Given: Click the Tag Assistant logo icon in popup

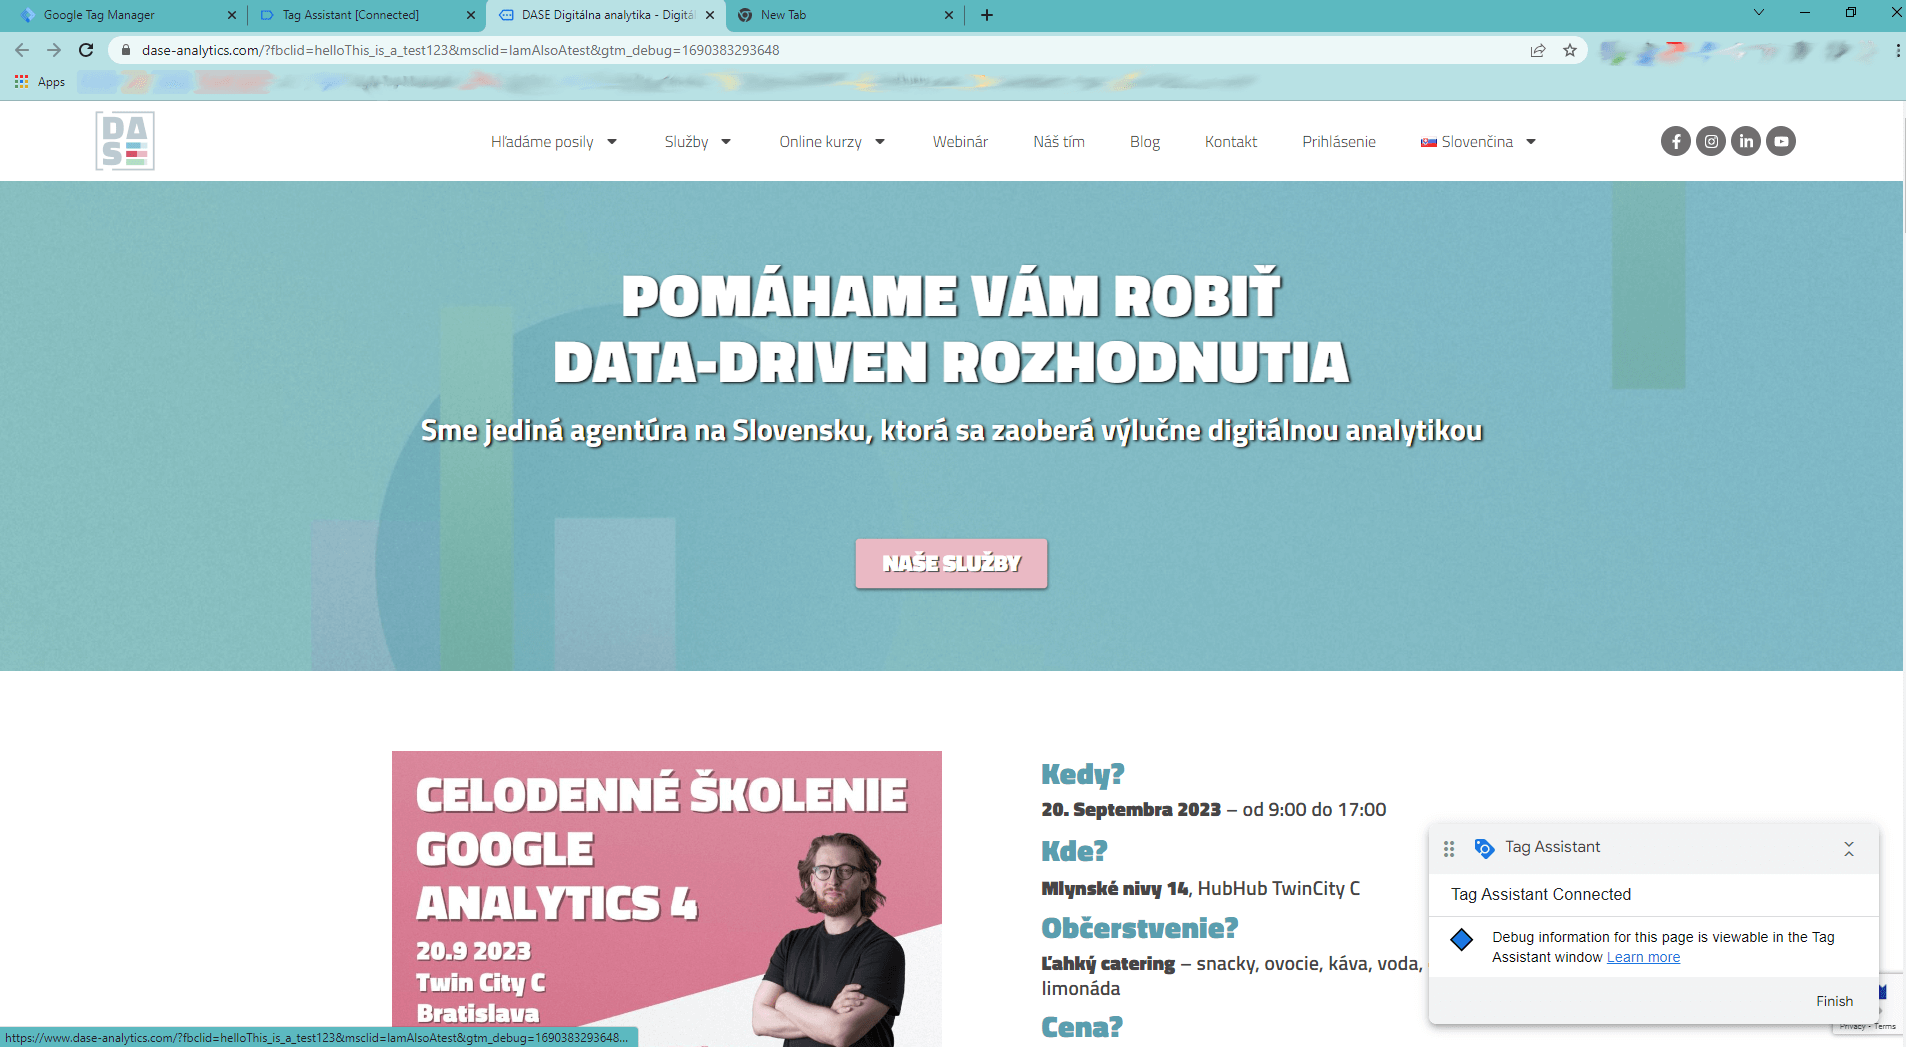Looking at the screenshot, I should (x=1484, y=848).
